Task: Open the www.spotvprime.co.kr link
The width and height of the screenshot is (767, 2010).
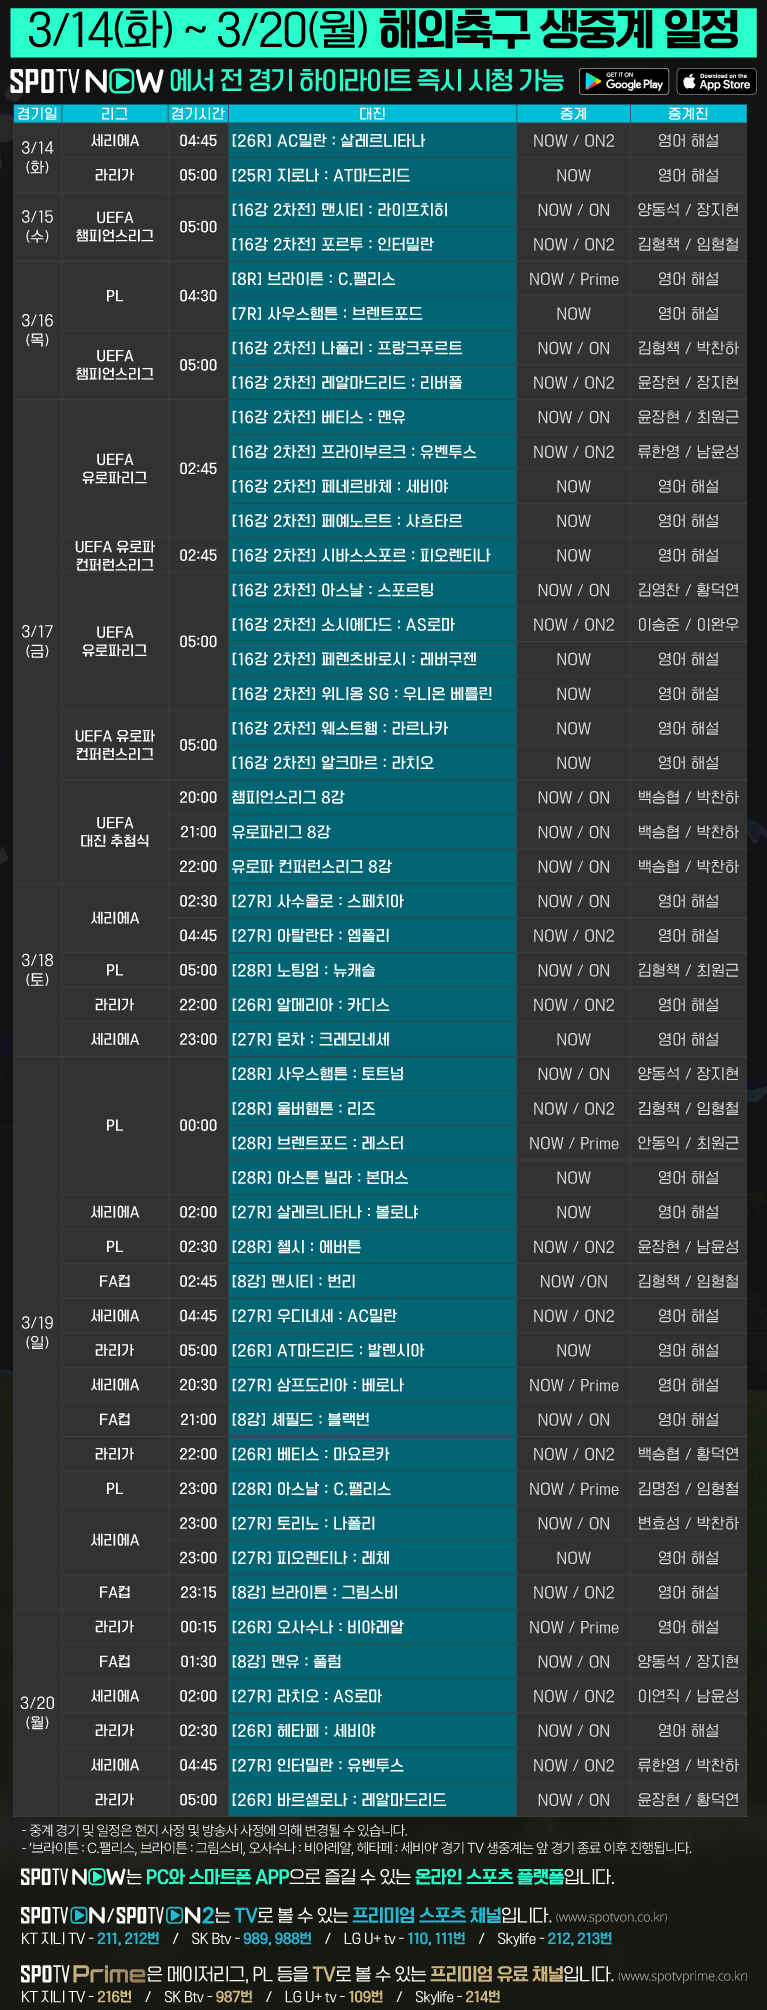Action: 682,1975
